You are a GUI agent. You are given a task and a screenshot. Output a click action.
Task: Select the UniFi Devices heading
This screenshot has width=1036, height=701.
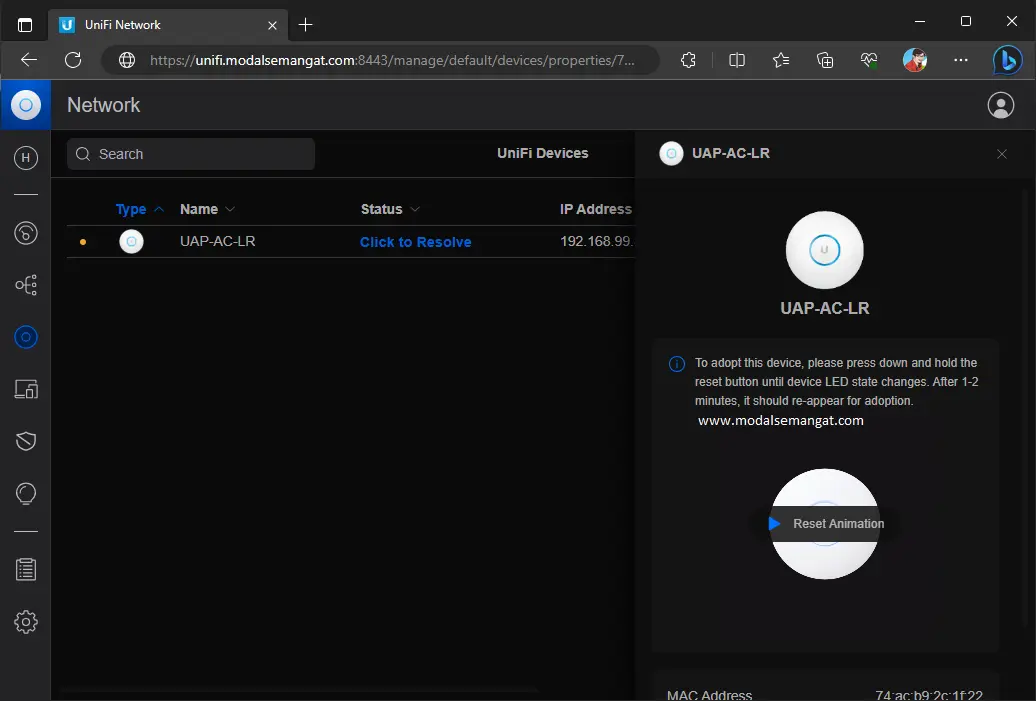pos(542,153)
